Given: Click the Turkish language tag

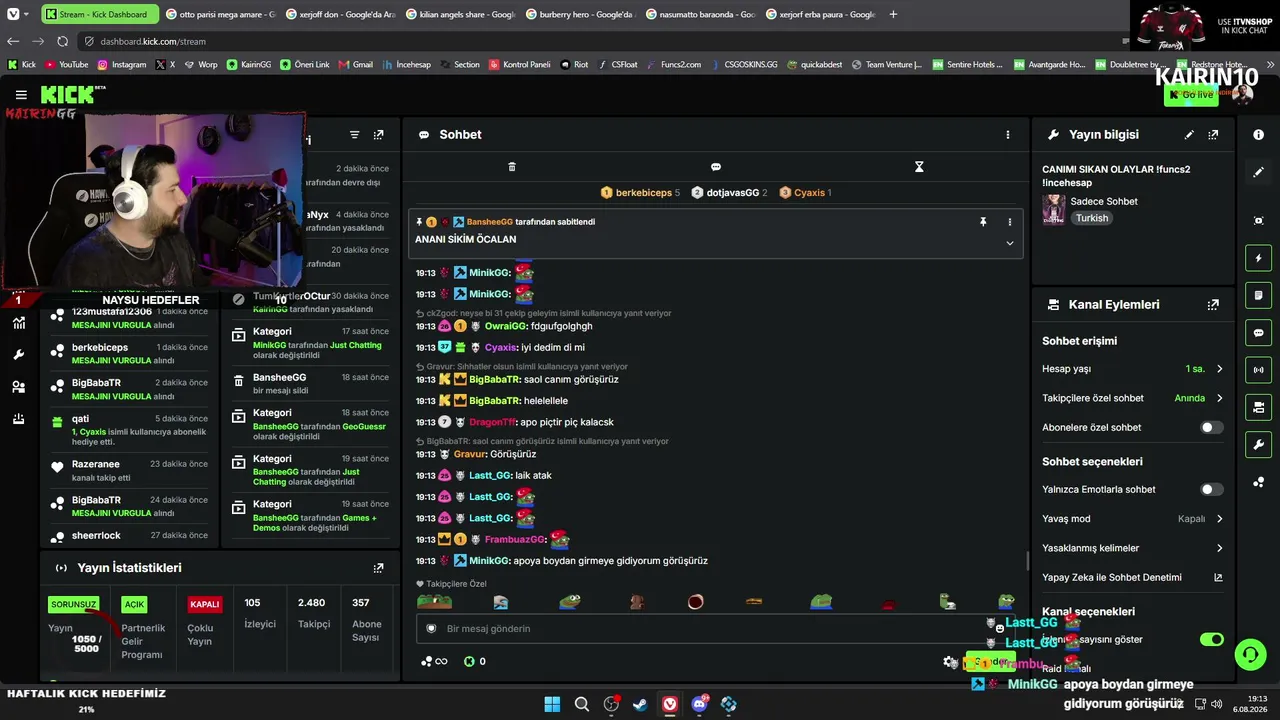Looking at the screenshot, I should 1092,218.
